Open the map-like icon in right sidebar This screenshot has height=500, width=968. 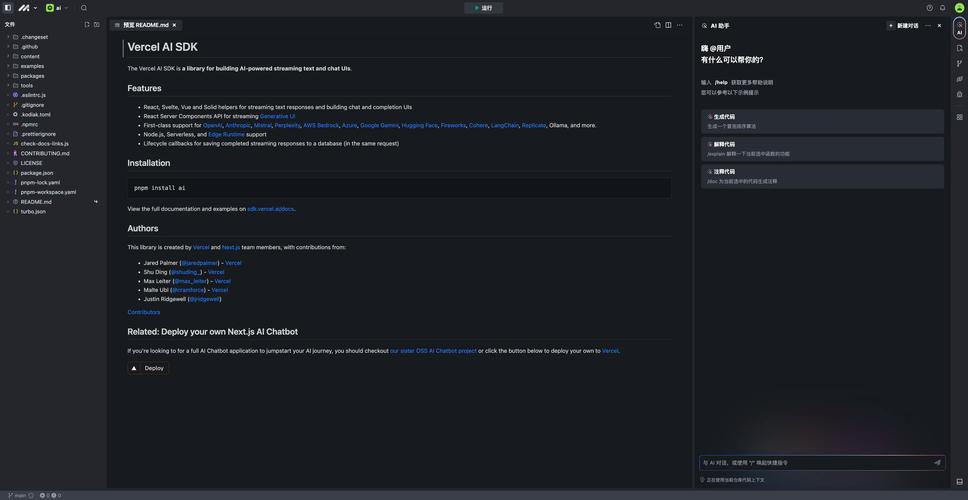(959, 79)
